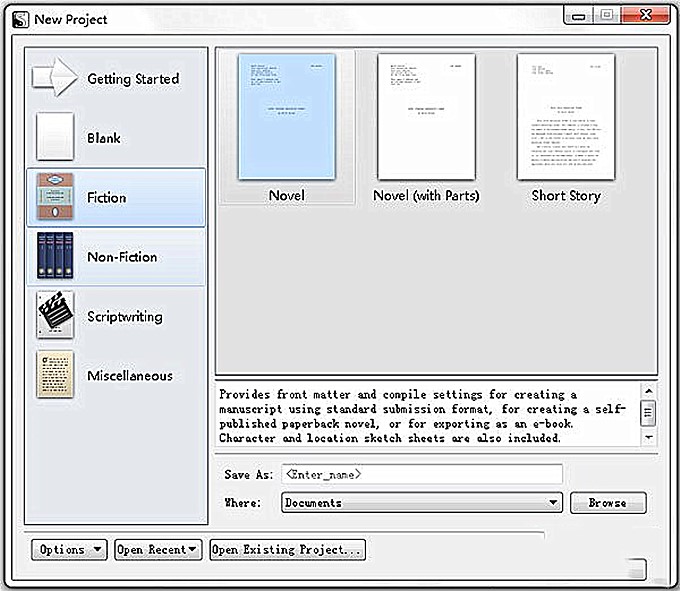Close the New Project window
Image resolution: width=680 pixels, height=591 pixels.
tap(646, 15)
